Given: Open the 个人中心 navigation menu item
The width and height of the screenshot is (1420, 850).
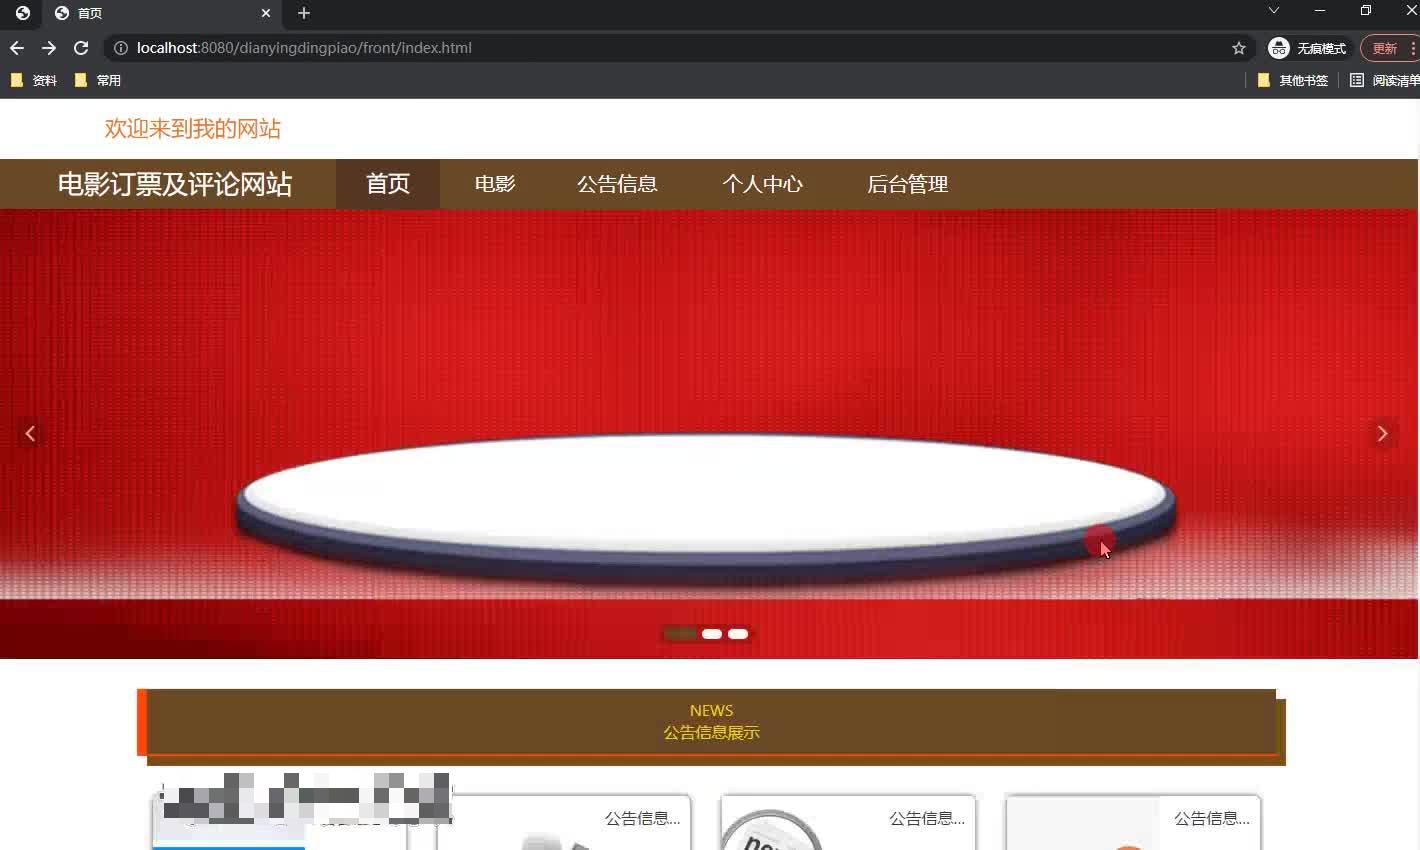Looking at the screenshot, I should pyautogui.click(x=763, y=184).
